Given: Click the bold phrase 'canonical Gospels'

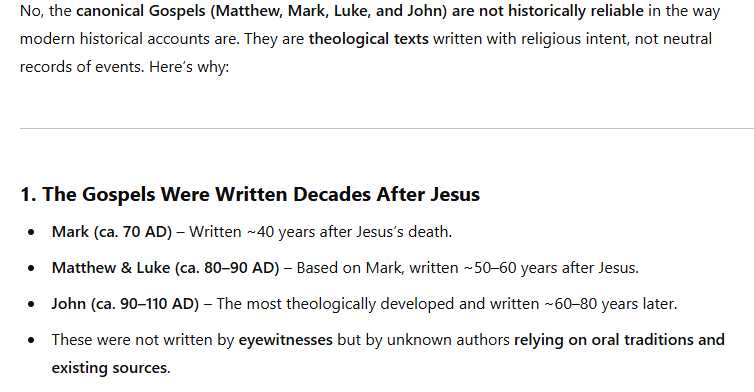Looking at the screenshot, I should pyautogui.click(x=140, y=11).
